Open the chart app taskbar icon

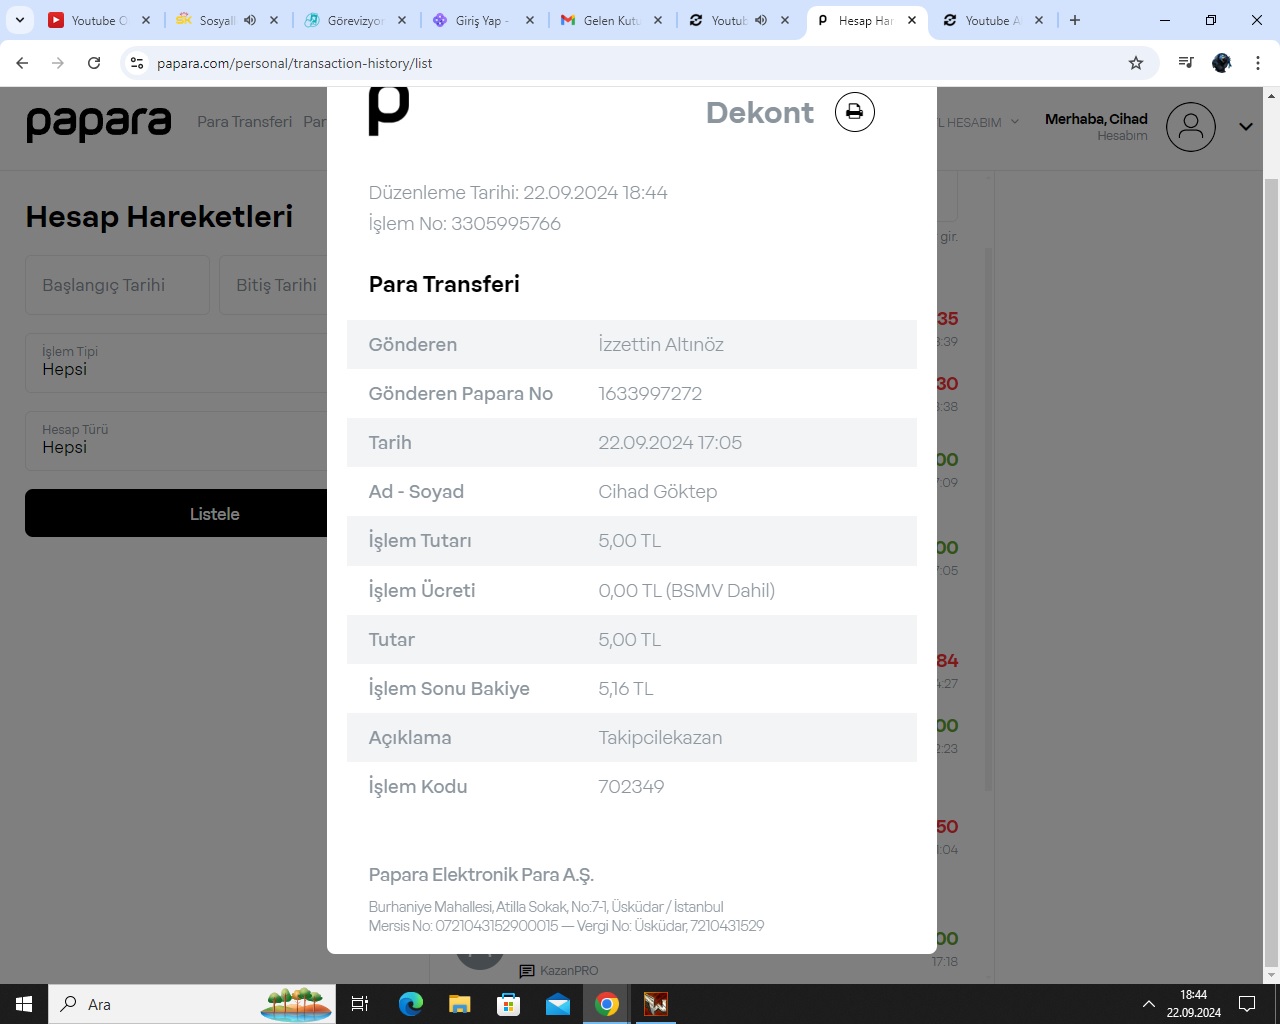656,1004
